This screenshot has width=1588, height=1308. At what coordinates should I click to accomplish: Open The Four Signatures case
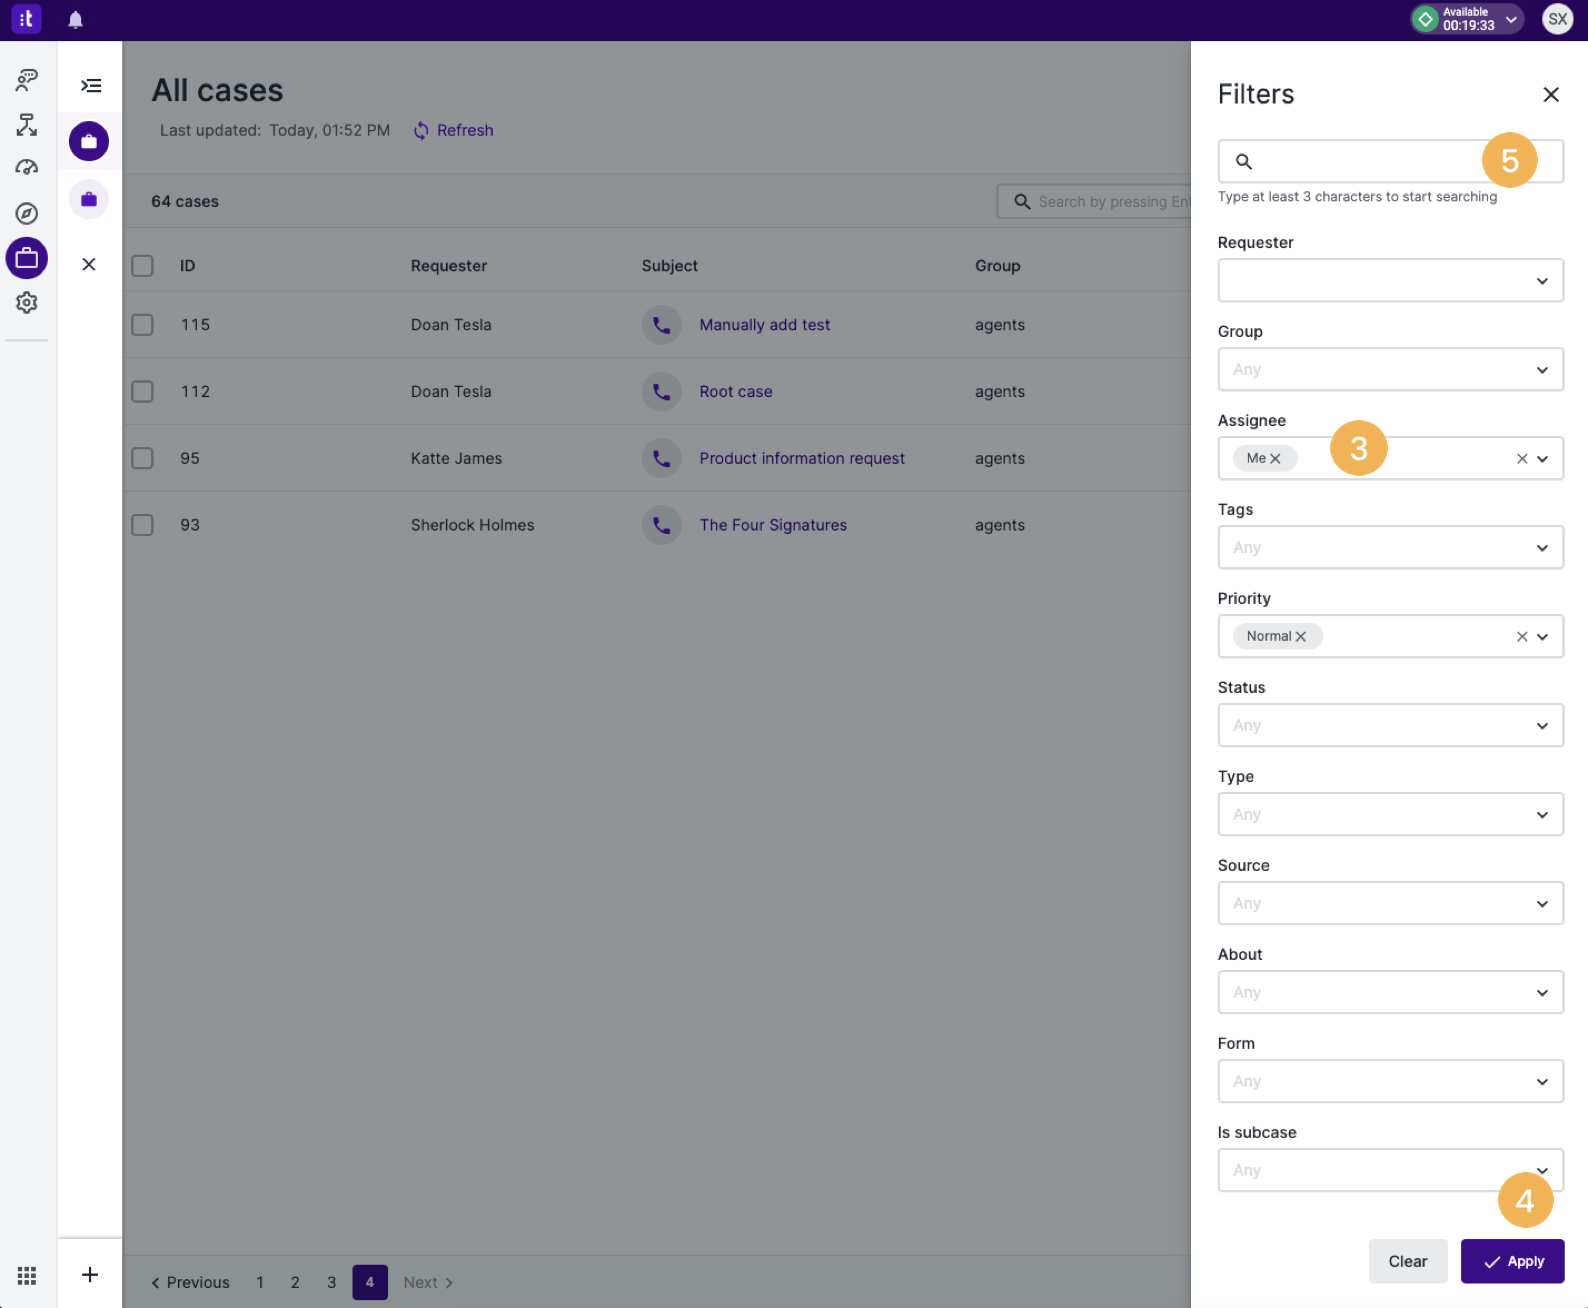pos(773,525)
